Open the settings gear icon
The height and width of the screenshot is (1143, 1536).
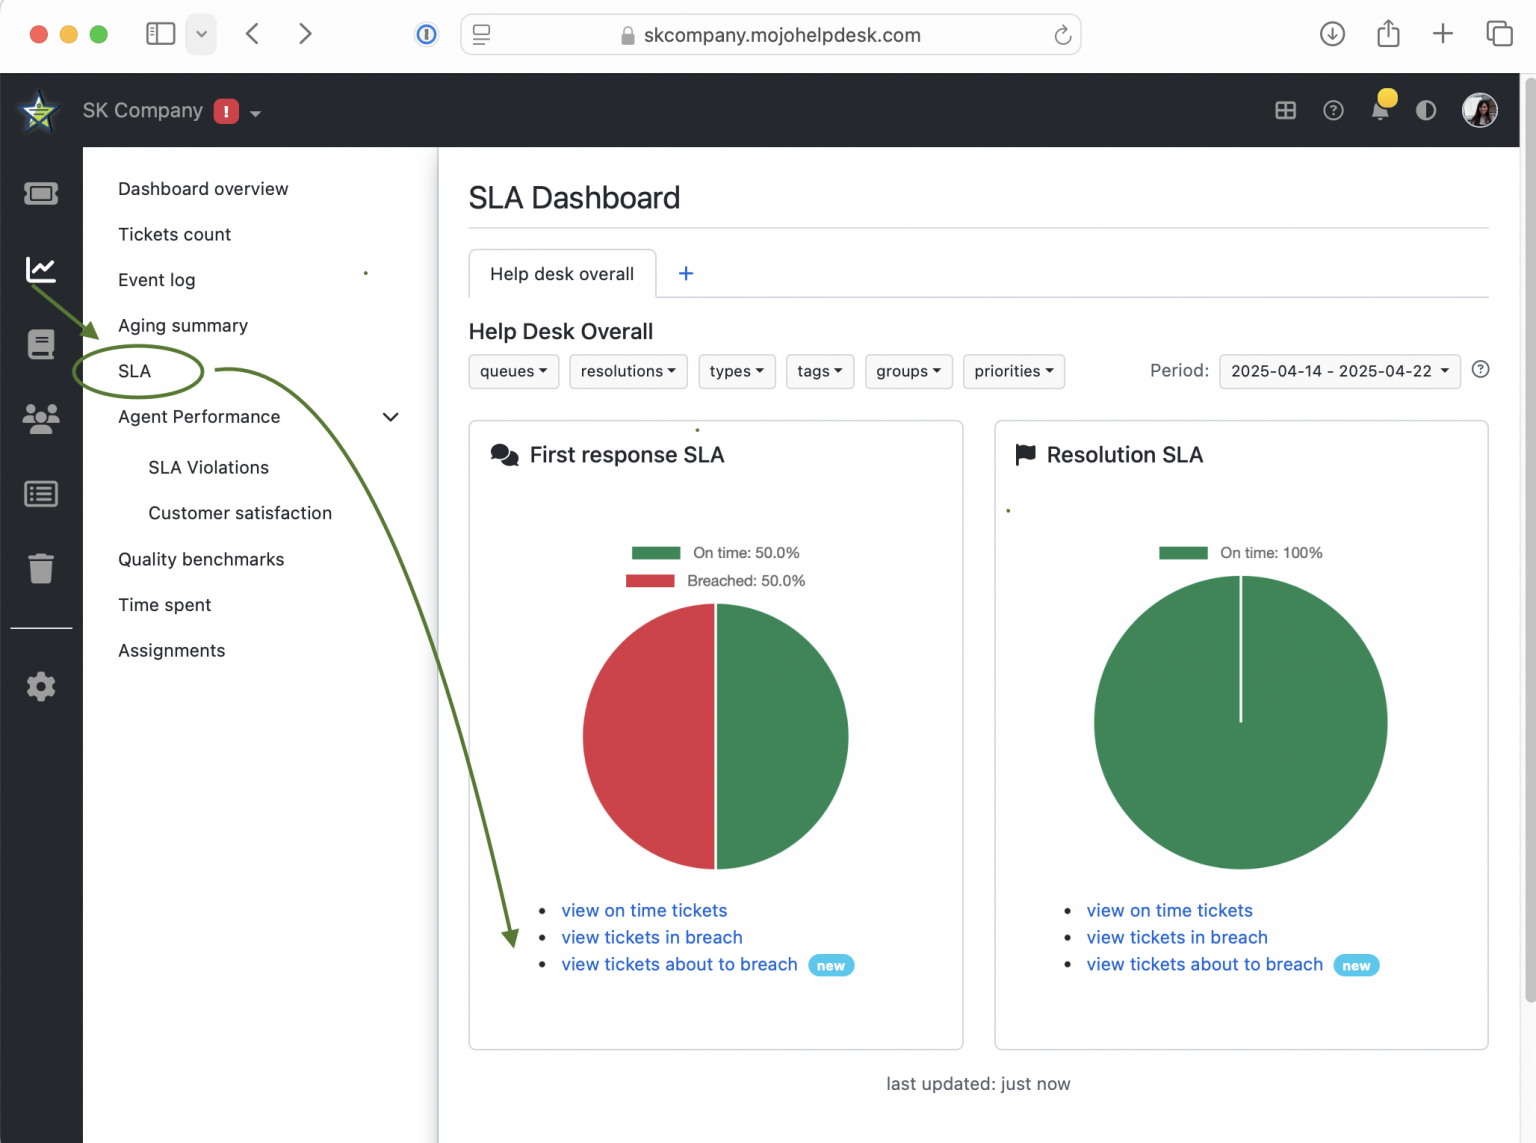click(41, 687)
